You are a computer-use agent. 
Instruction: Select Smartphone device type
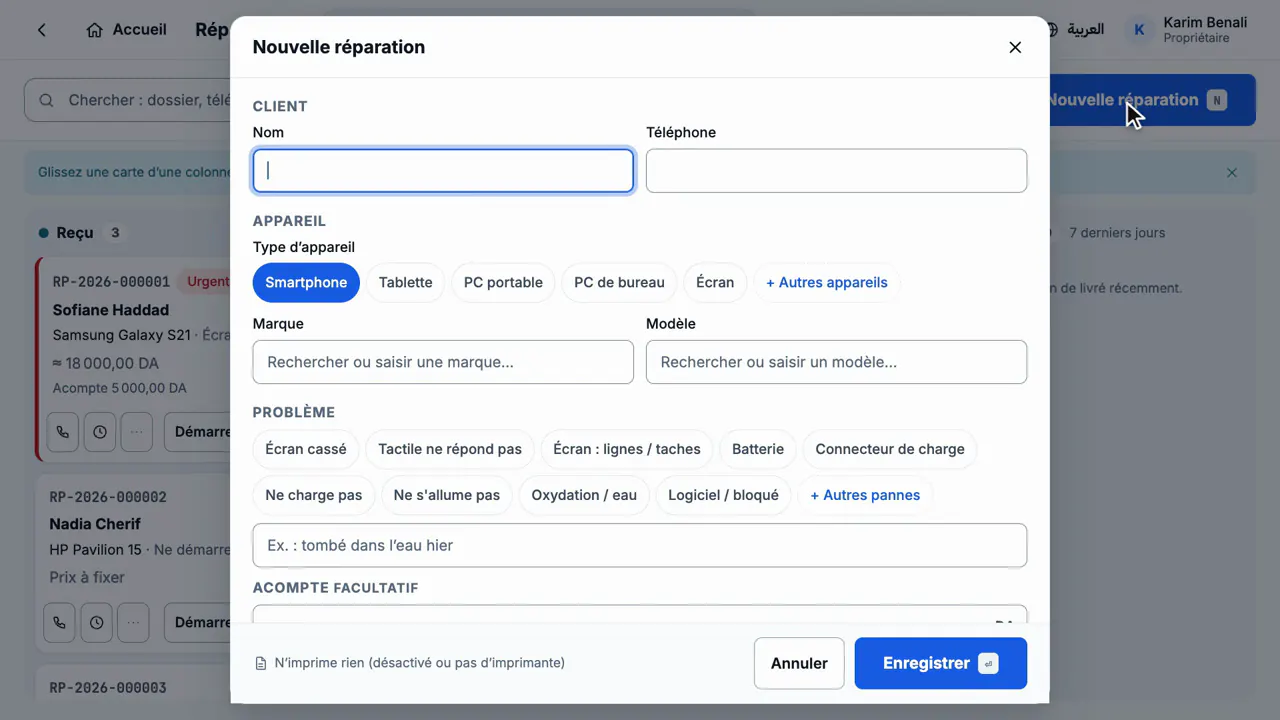(x=306, y=283)
